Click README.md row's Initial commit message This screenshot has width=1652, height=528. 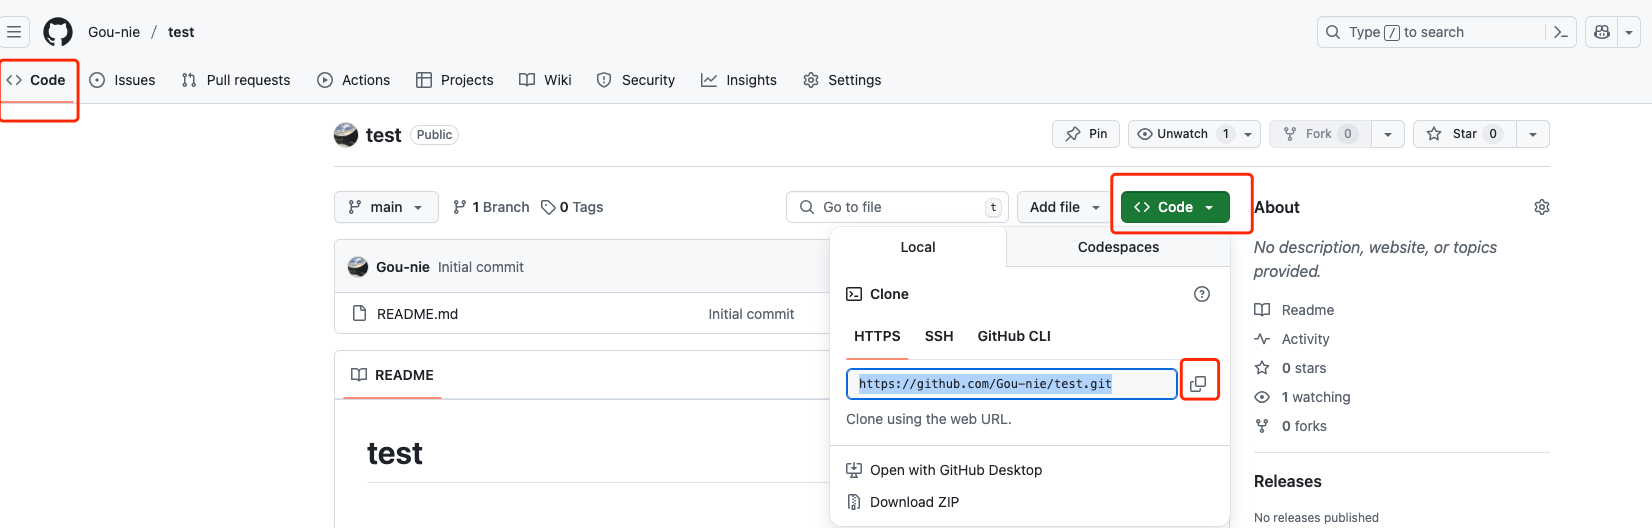pyautogui.click(x=751, y=314)
